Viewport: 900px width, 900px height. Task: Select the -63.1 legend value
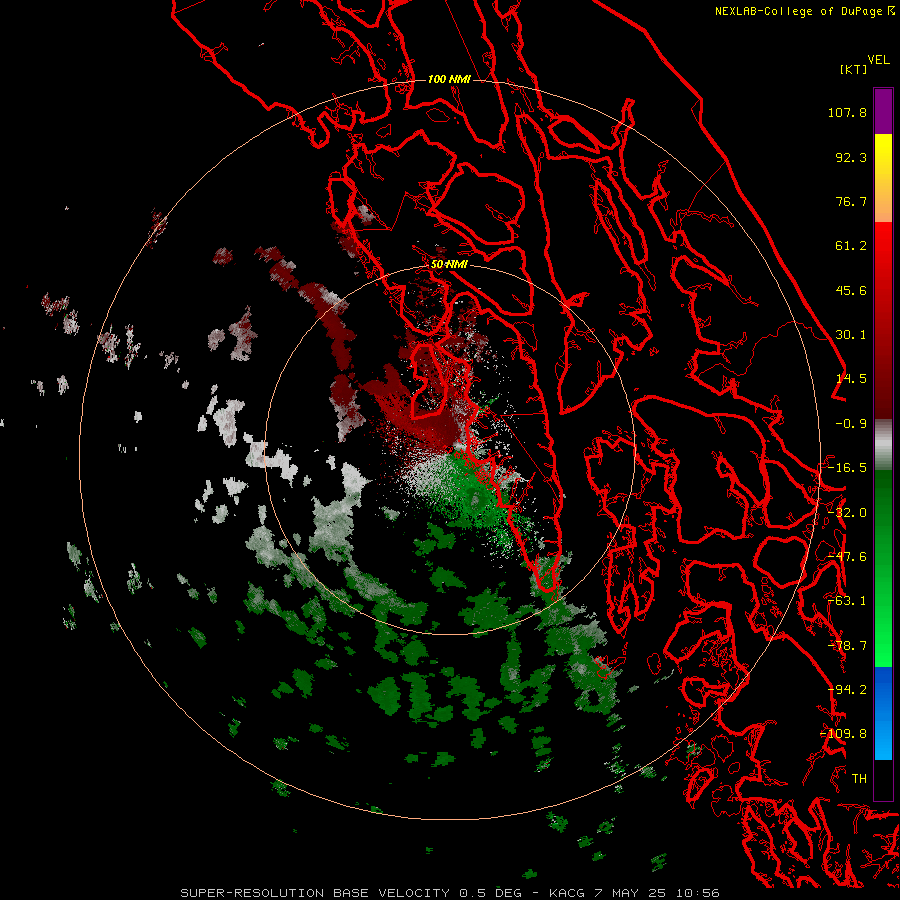click(847, 601)
